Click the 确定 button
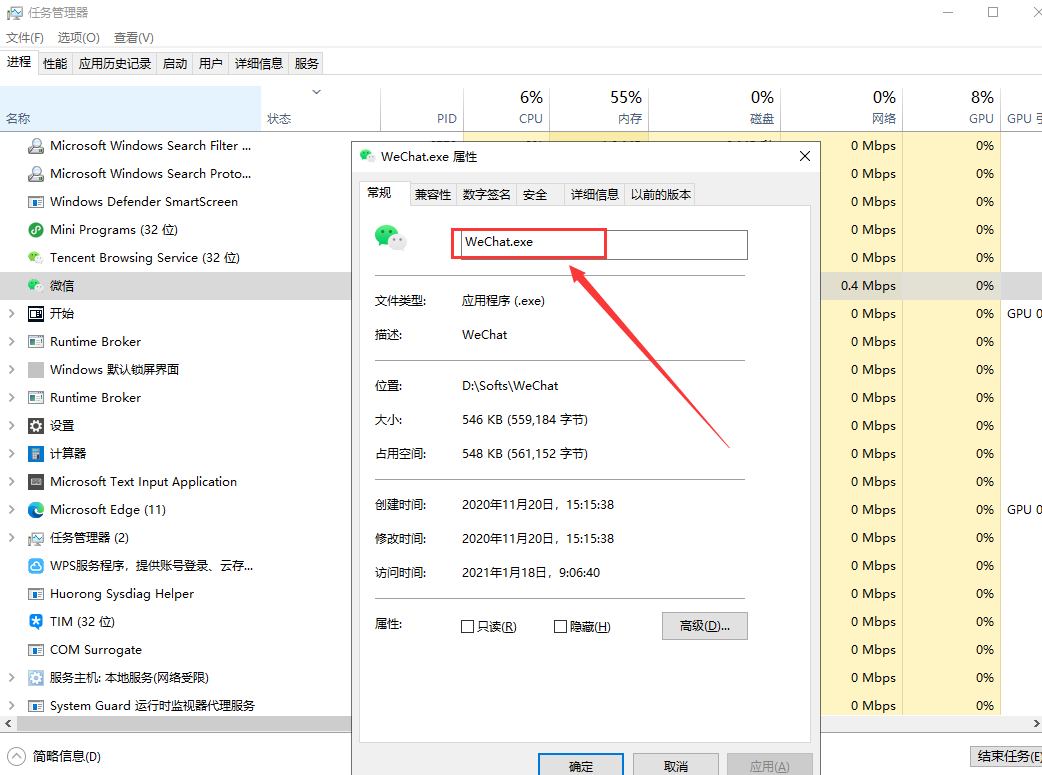 click(x=580, y=763)
